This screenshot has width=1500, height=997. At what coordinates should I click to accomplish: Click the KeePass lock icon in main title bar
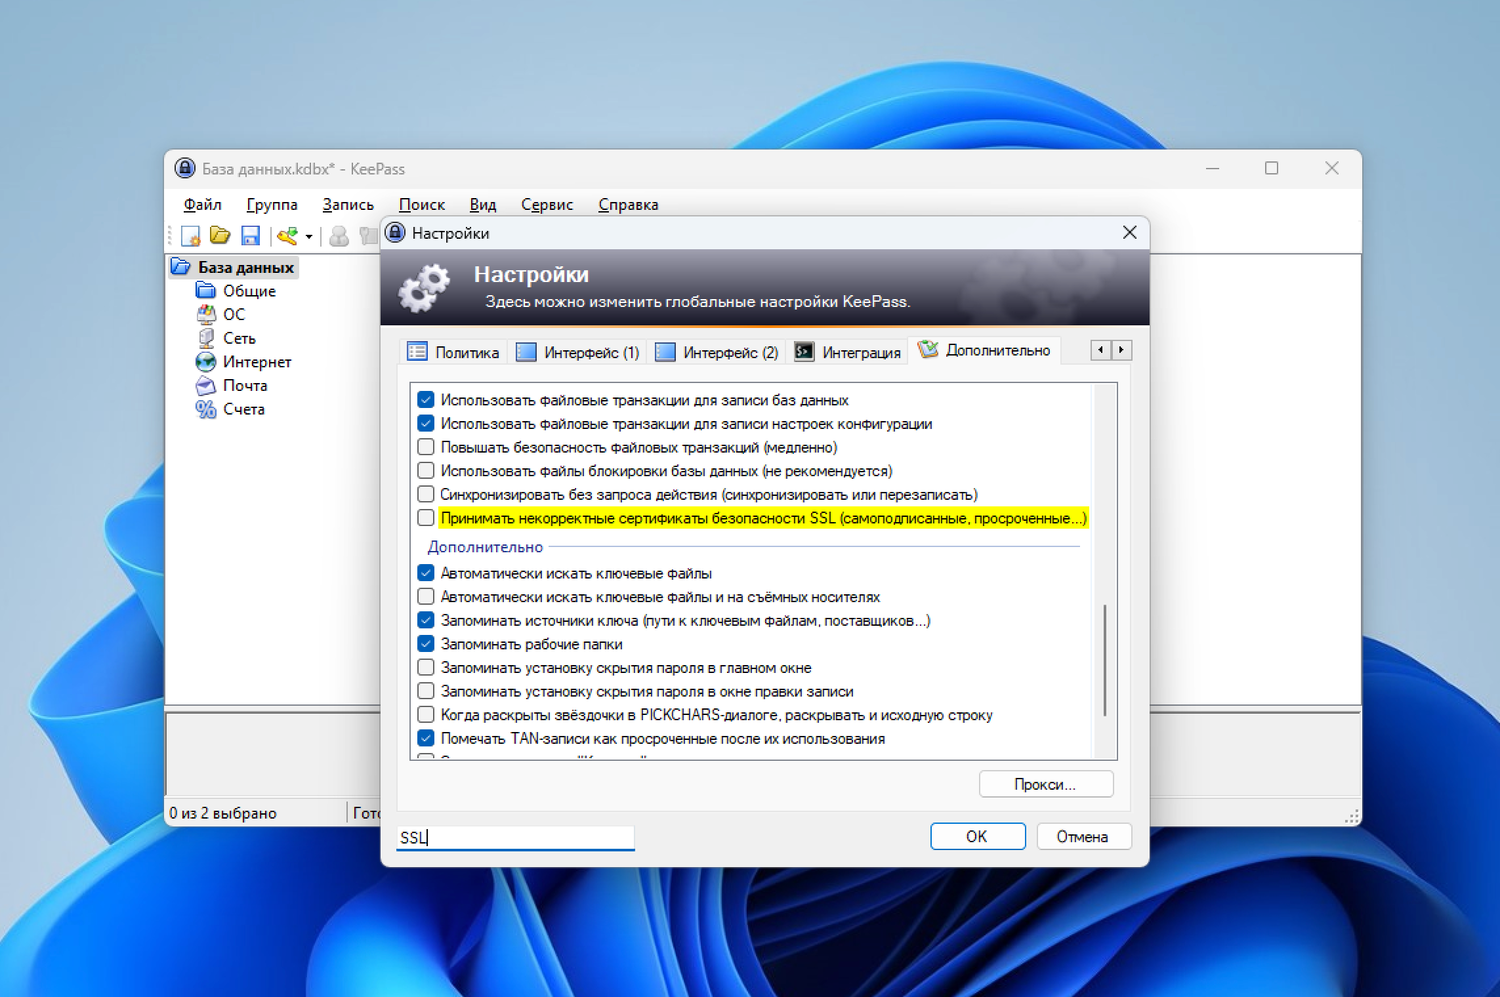click(185, 168)
